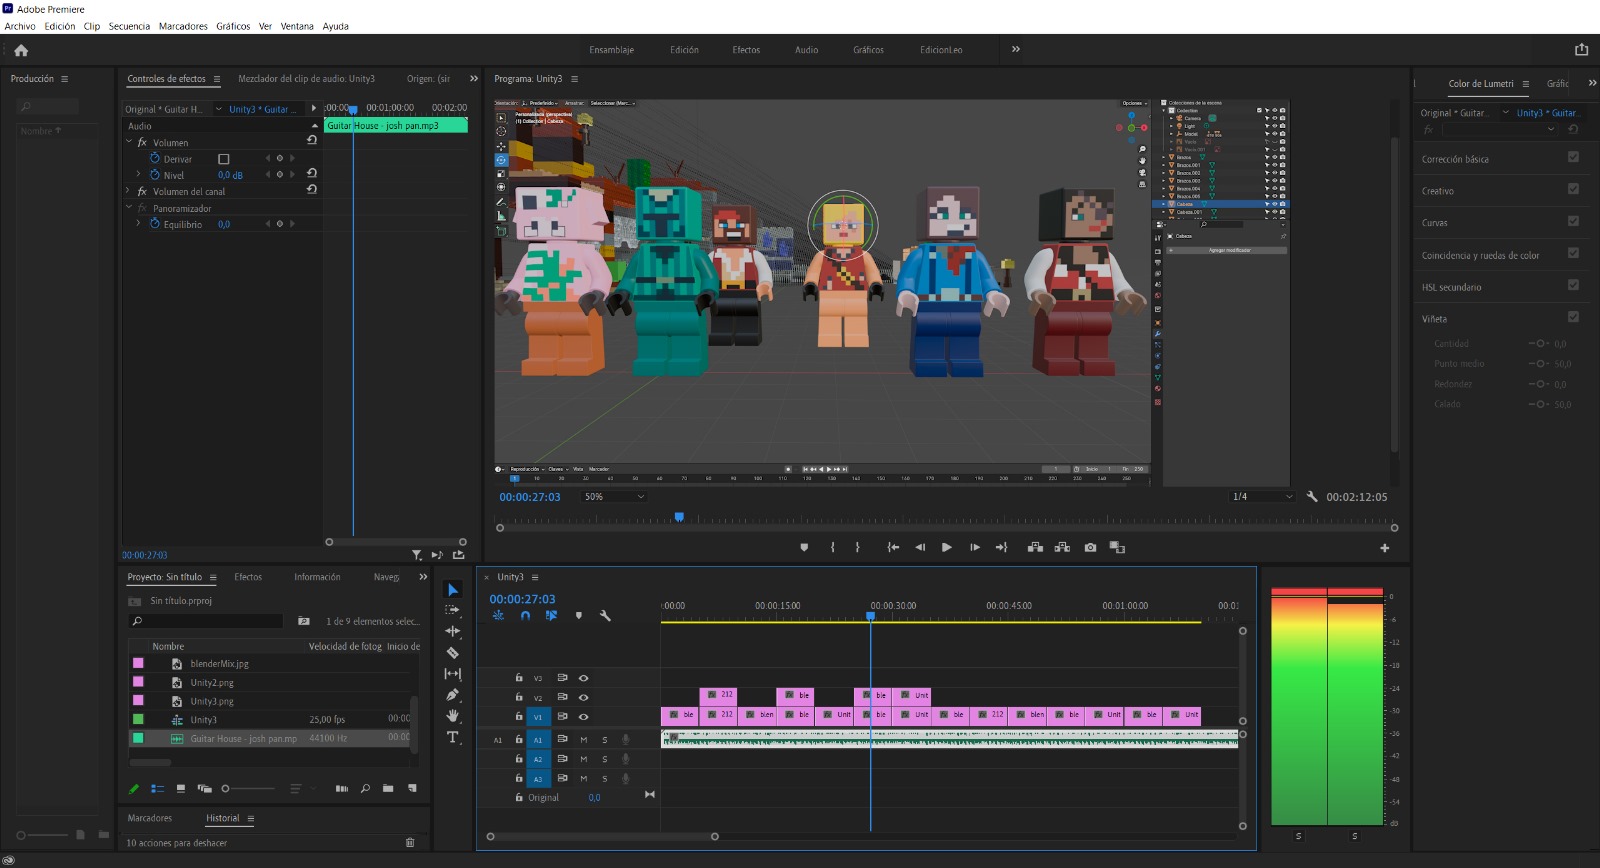Click the Lift button
This screenshot has width=1600, height=868.
point(1035,547)
